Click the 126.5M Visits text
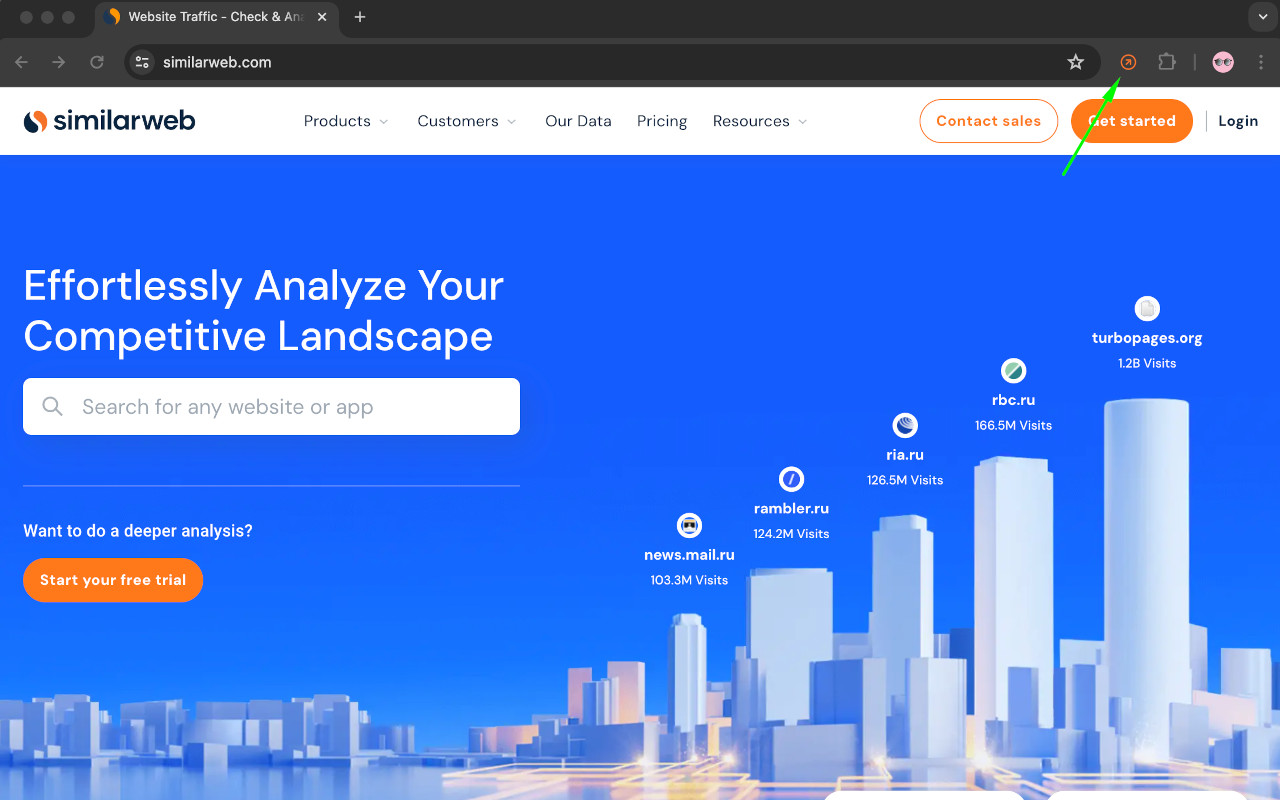 (905, 480)
